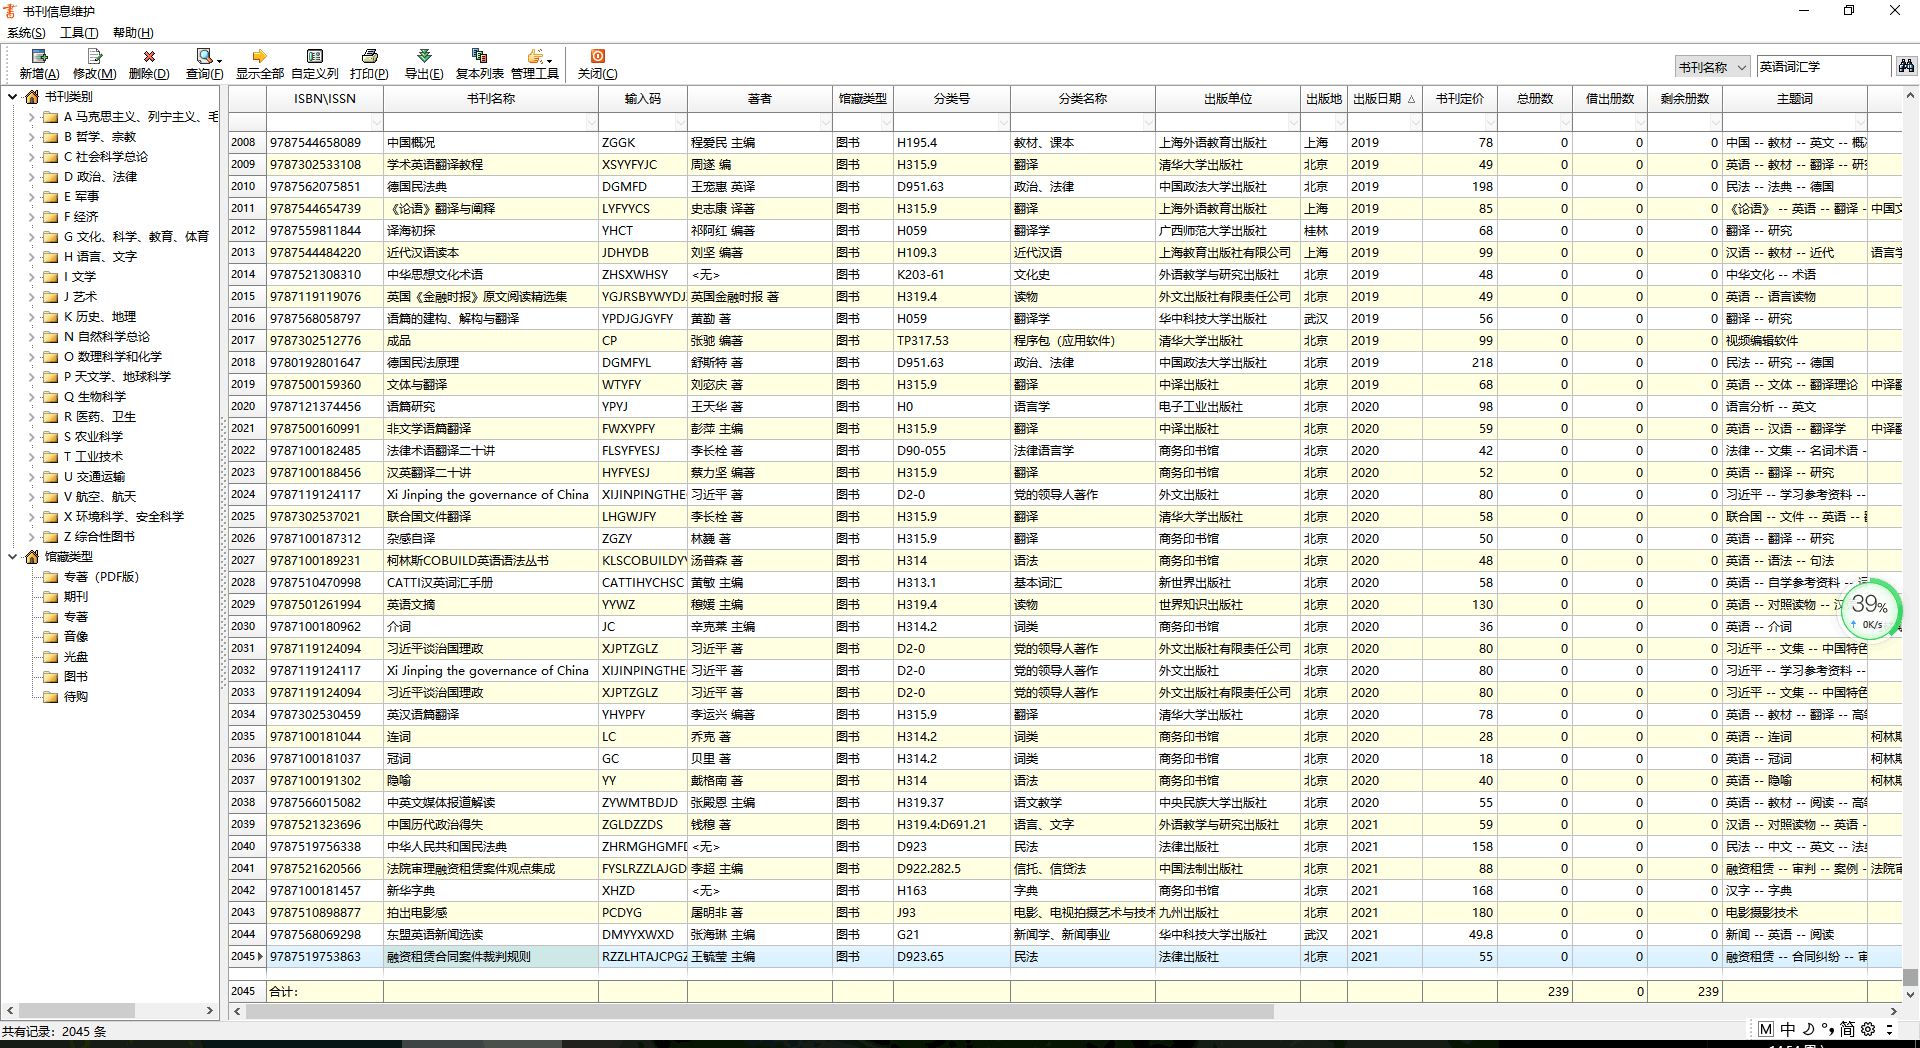The image size is (1920, 1048).
Task: Click the 新增(A) add record icon
Action: coord(39,57)
